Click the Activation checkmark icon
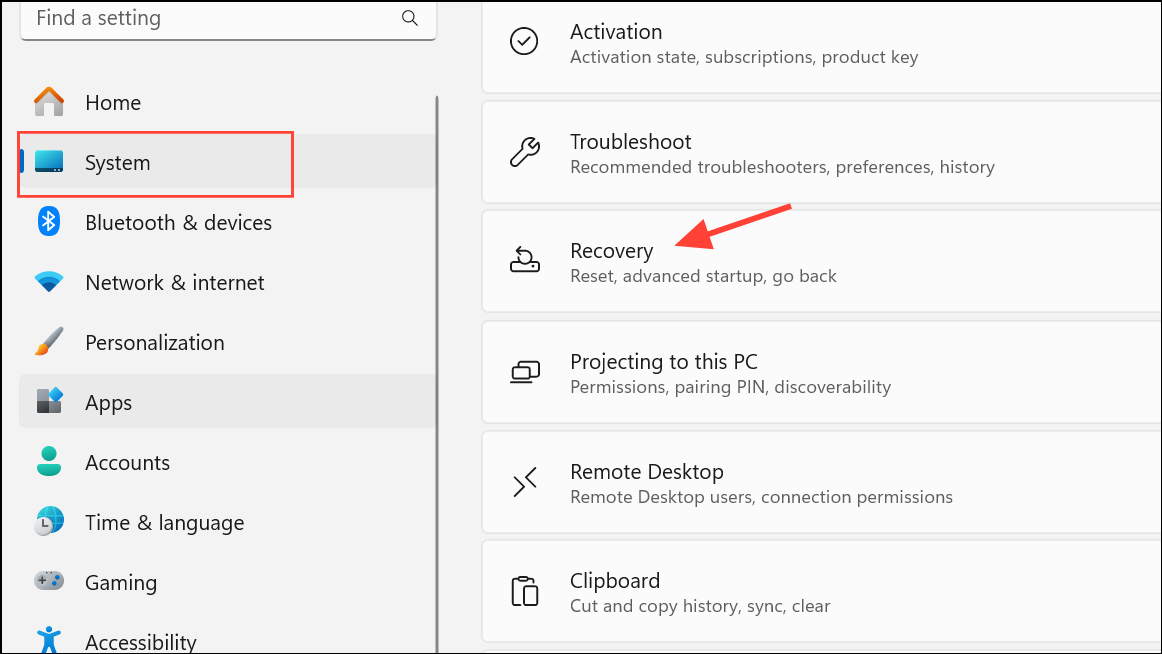The height and width of the screenshot is (654, 1162). click(x=525, y=41)
